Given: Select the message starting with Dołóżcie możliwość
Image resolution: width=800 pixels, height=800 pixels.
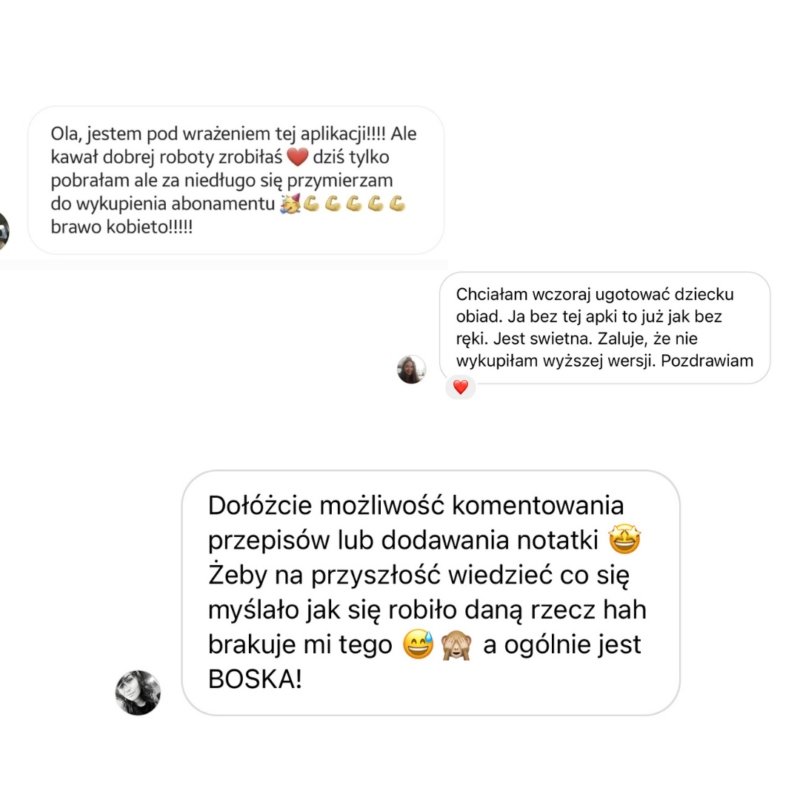Looking at the screenshot, I should coord(431,592).
